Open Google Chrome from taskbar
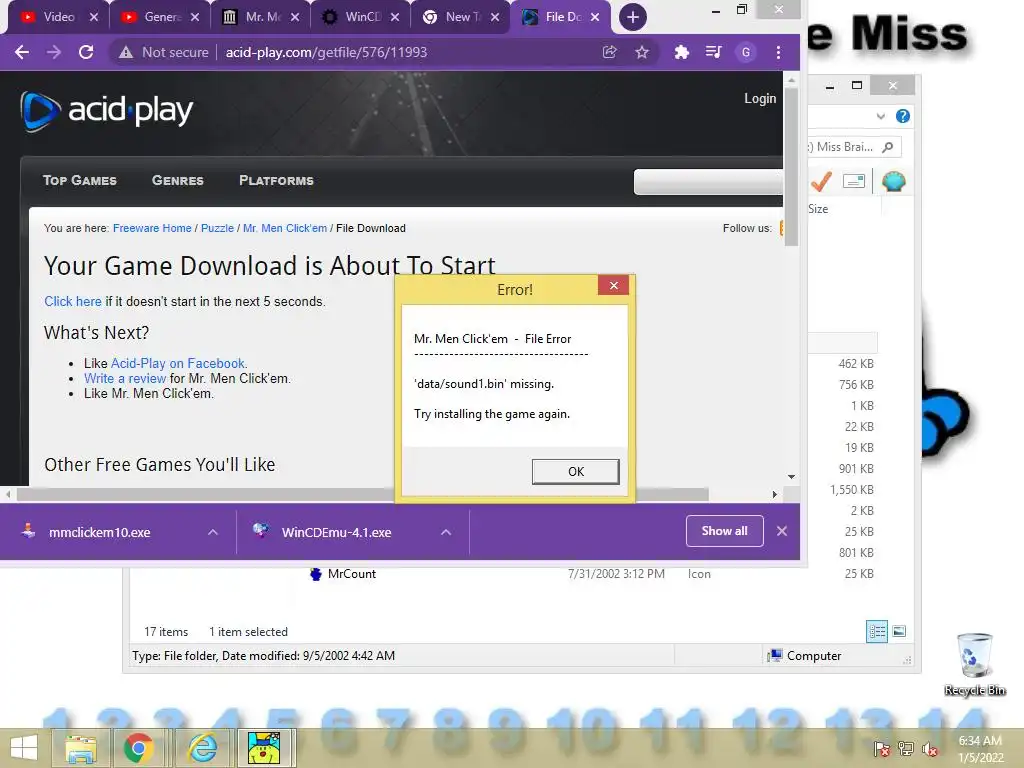1024x768 pixels. click(138, 748)
